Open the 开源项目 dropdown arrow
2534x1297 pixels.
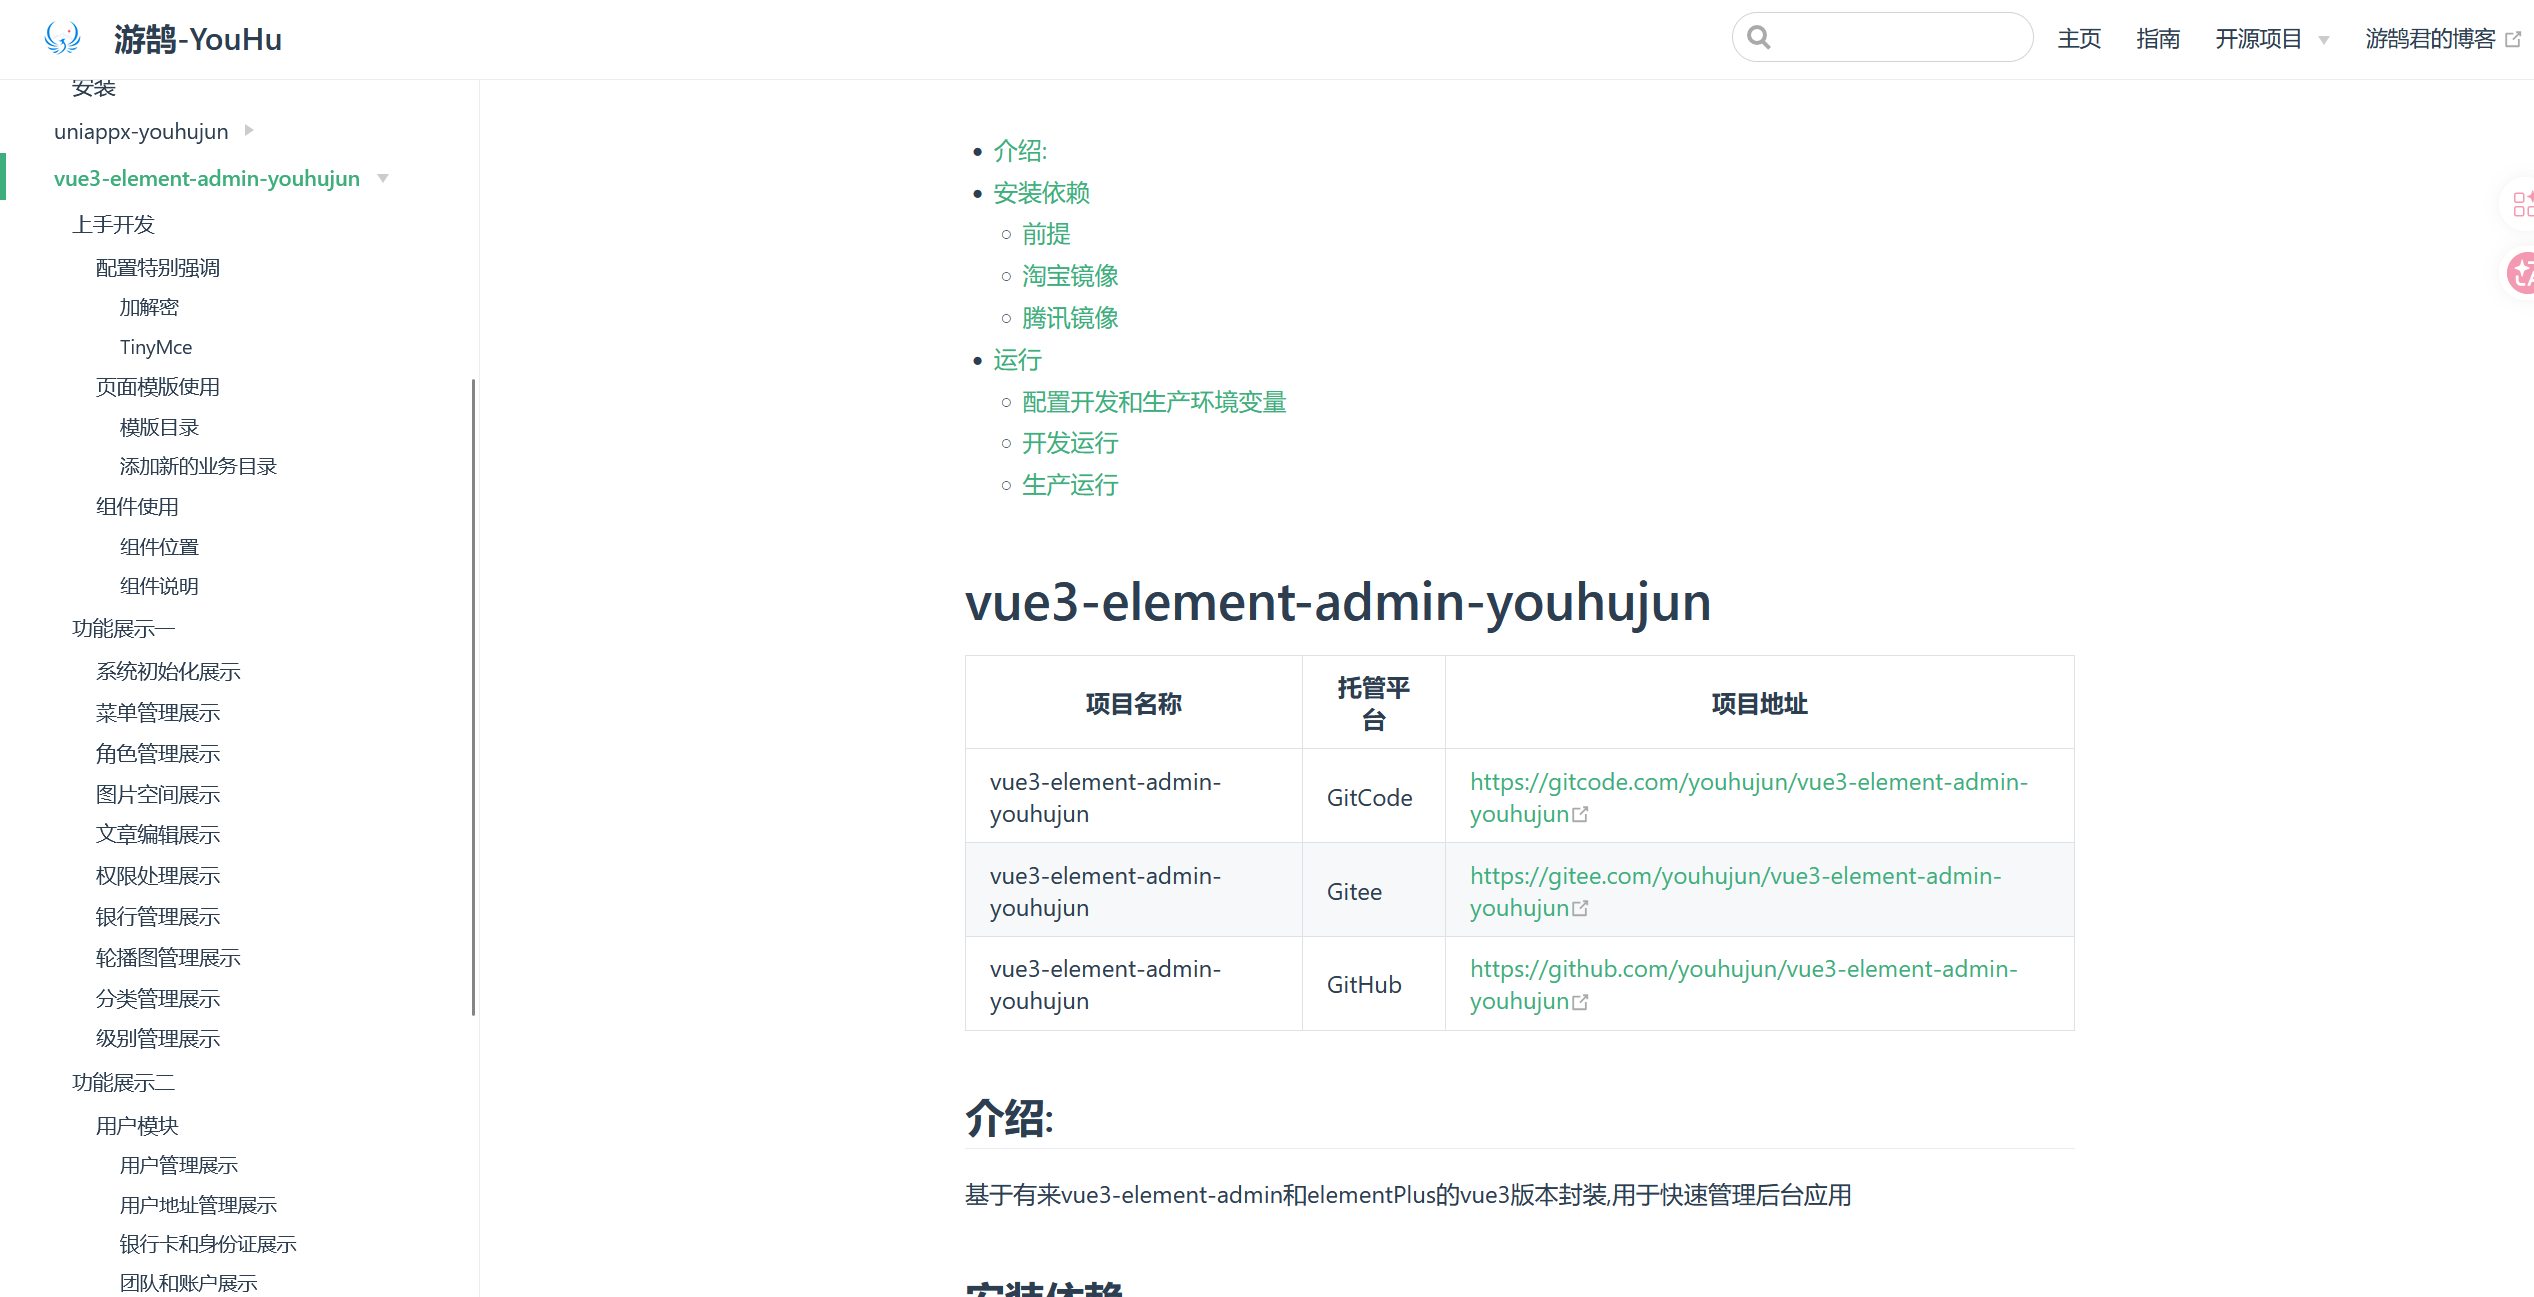pyautogui.click(x=2324, y=41)
